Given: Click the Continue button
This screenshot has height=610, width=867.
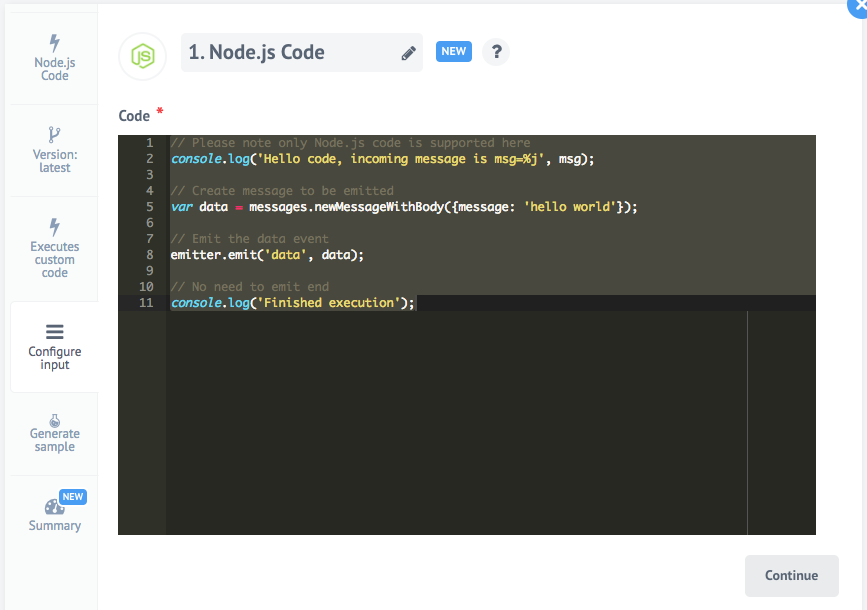Looking at the screenshot, I should click(791, 576).
